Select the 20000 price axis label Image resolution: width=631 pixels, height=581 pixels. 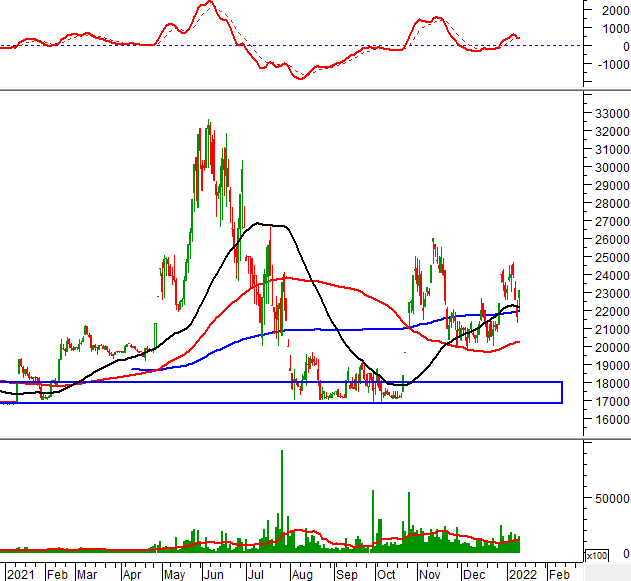[x=610, y=348]
